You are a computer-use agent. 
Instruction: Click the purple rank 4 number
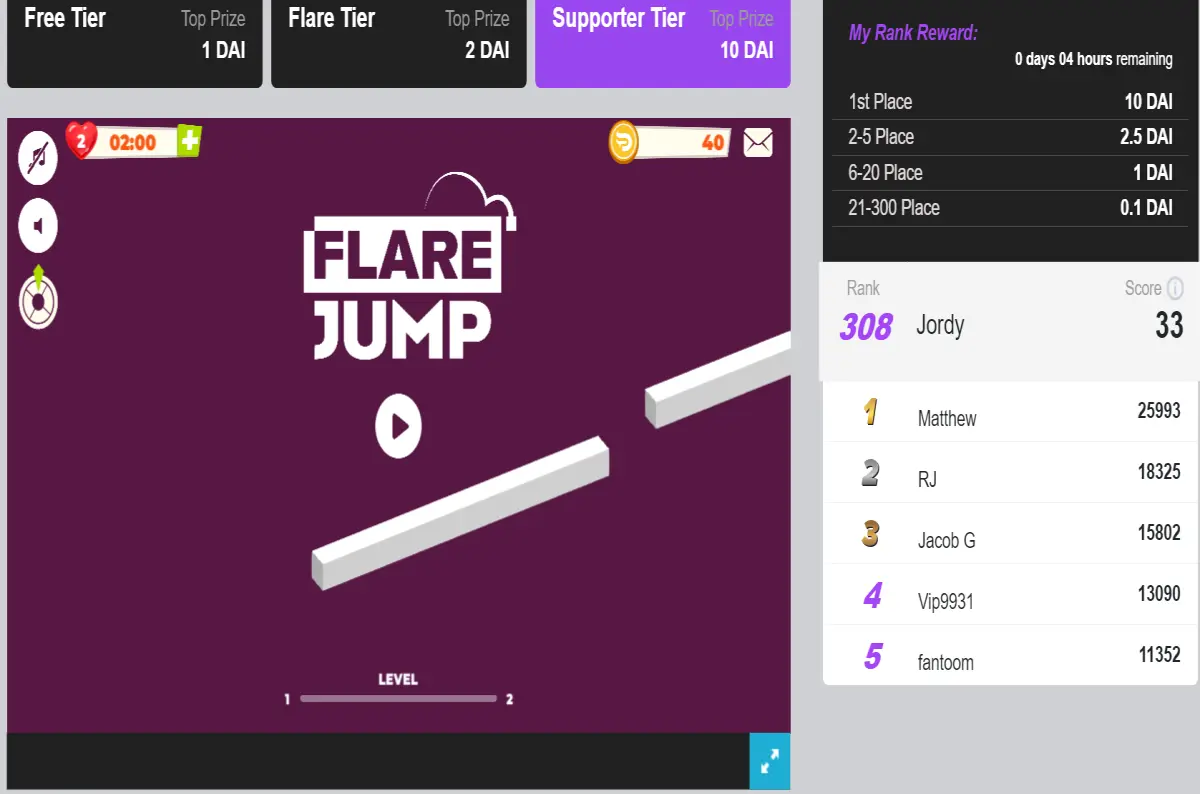[x=873, y=596]
